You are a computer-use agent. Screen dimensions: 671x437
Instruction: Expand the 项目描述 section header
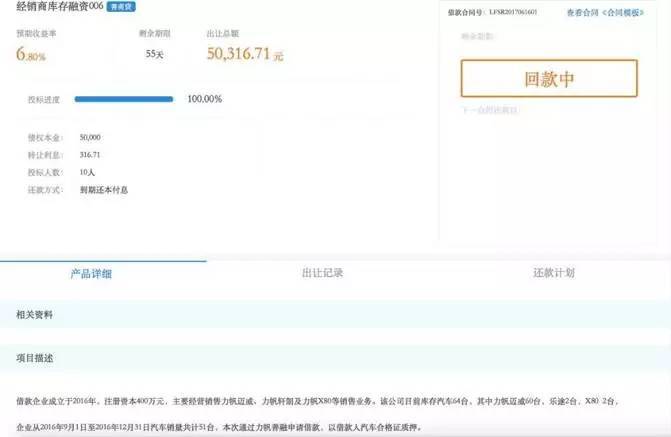[336, 358]
